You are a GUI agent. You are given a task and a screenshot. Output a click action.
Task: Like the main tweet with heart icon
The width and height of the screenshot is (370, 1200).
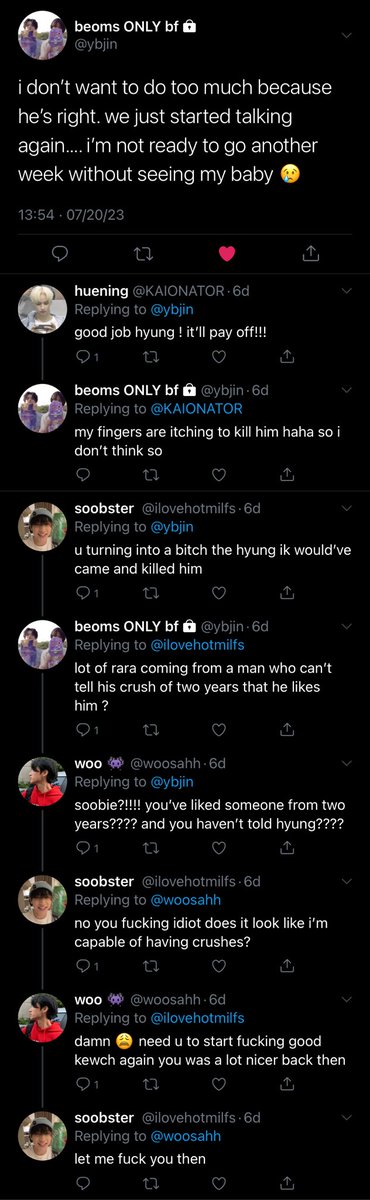[227, 253]
